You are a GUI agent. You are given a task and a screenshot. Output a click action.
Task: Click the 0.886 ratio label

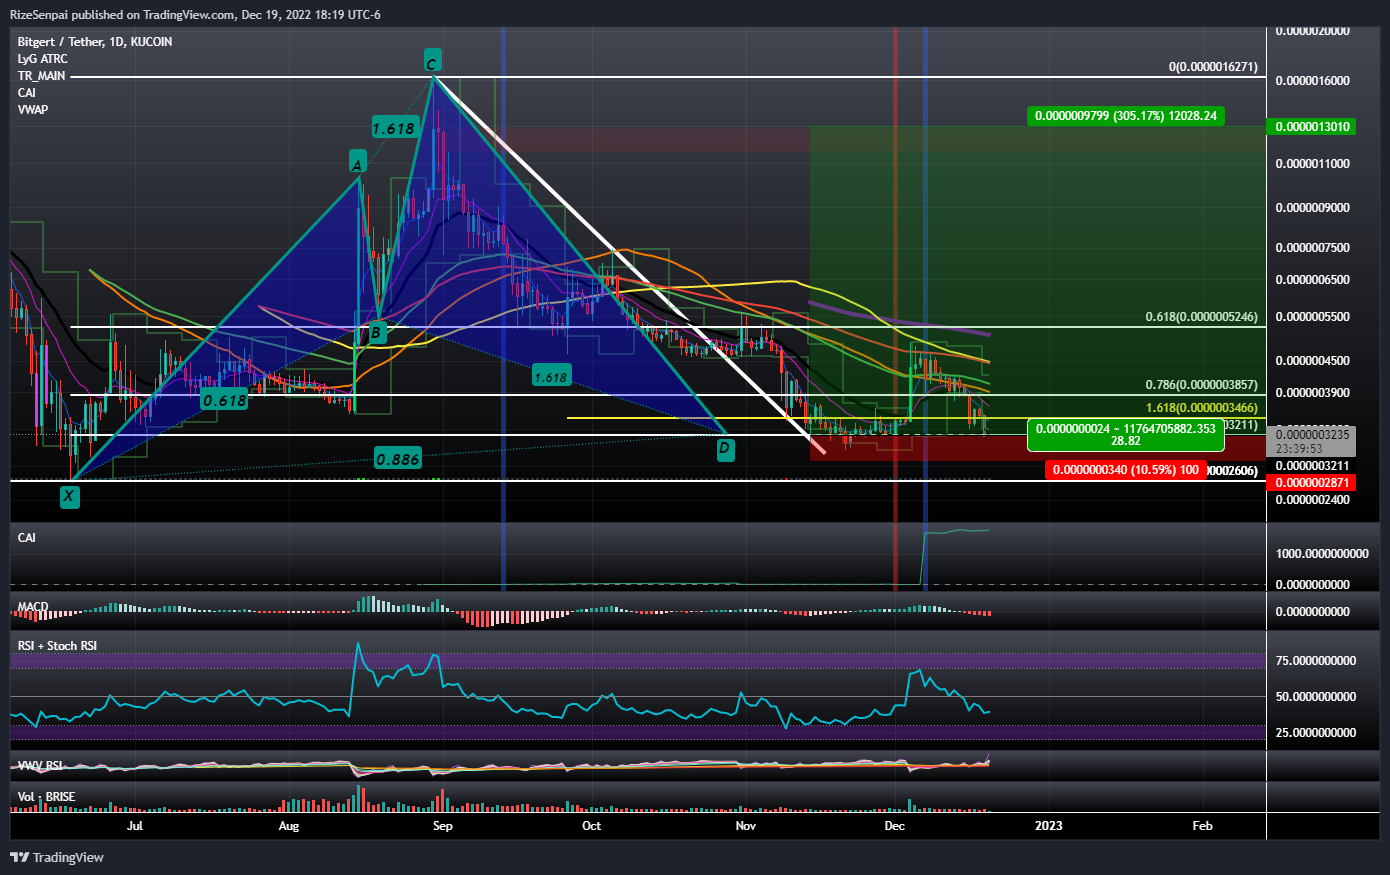pyautogui.click(x=397, y=459)
